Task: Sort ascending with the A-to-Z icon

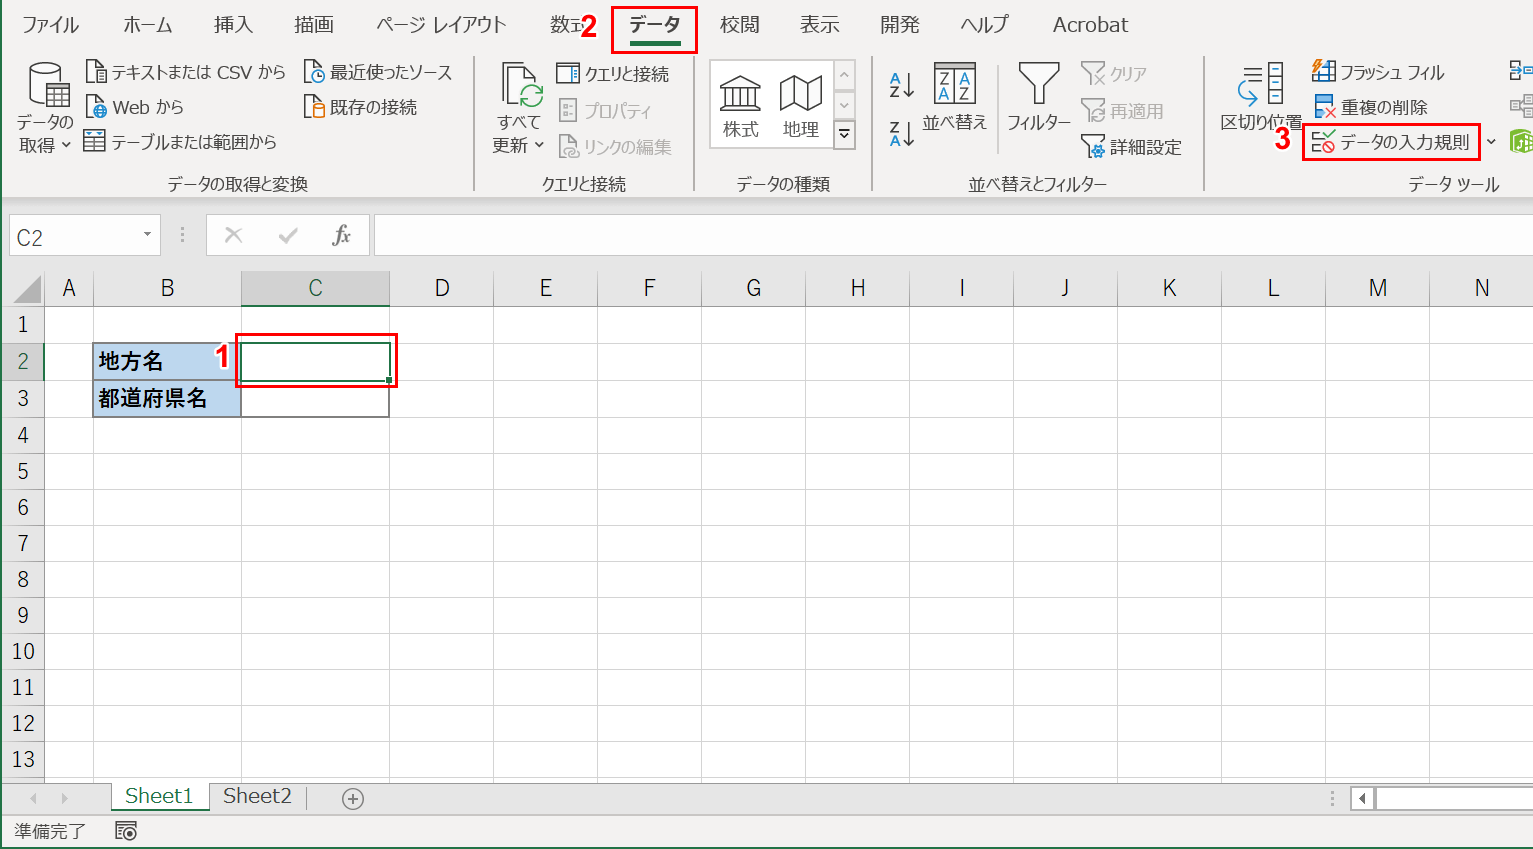Action: (x=901, y=86)
